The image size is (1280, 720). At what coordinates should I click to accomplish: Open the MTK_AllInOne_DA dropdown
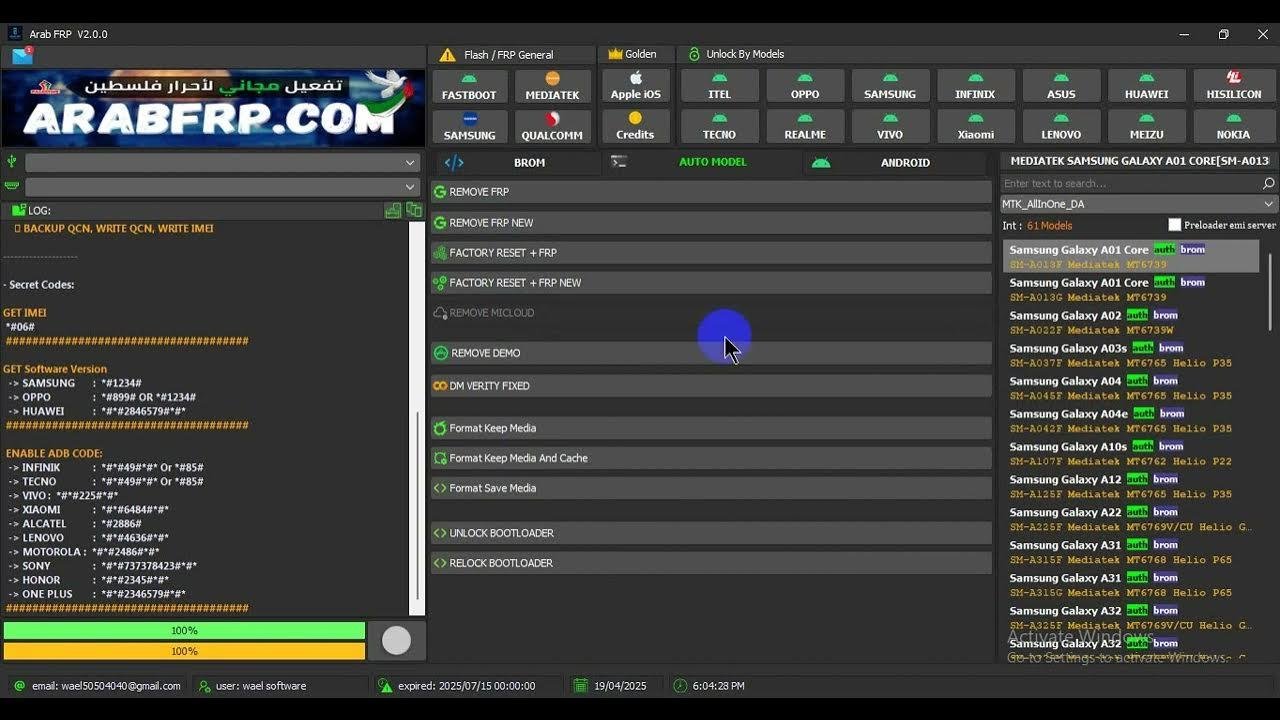(1139, 204)
